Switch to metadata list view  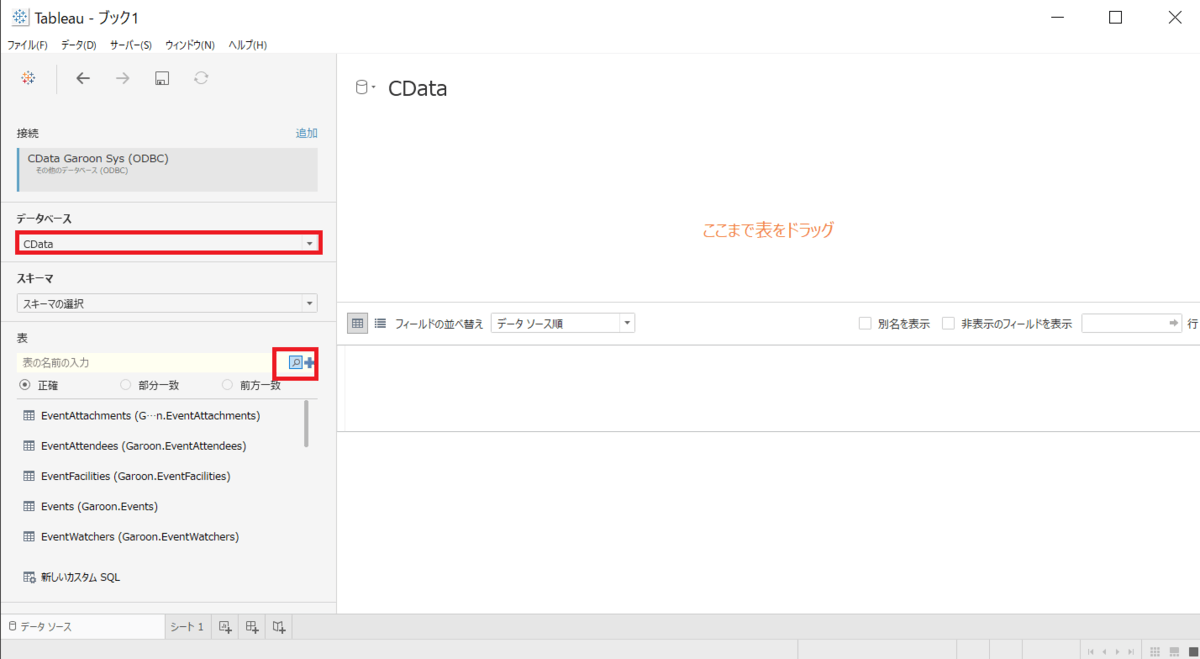tap(380, 323)
